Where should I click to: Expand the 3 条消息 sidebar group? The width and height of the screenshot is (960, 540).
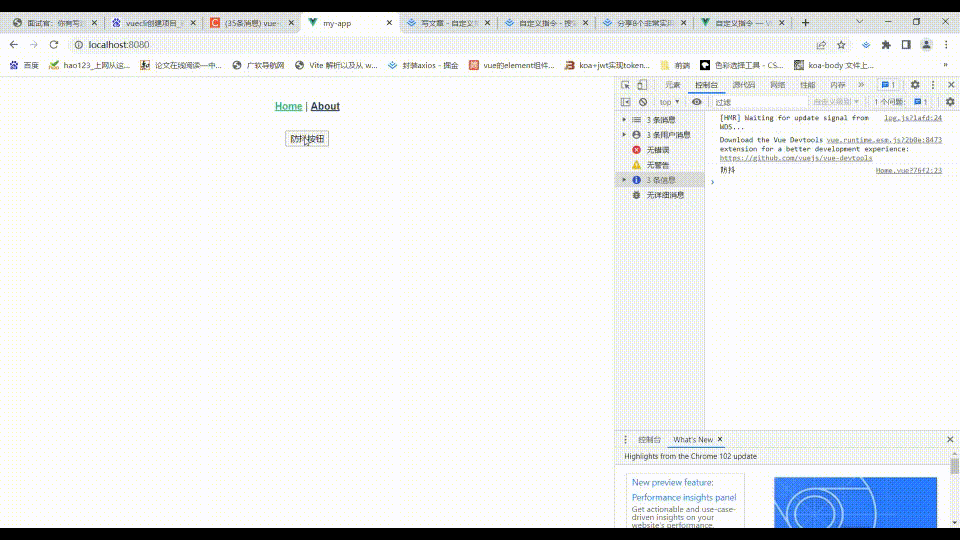(x=624, y=120)
